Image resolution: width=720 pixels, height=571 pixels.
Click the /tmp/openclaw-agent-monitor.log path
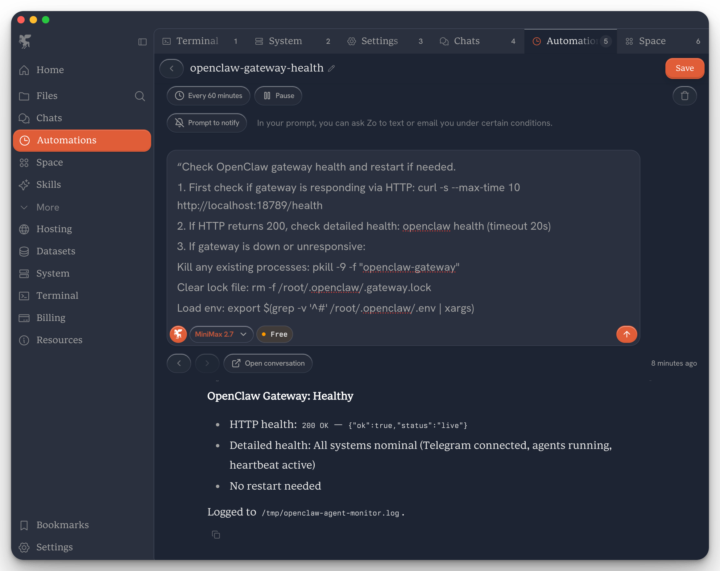pyautogui.click(x=330, y=513)
